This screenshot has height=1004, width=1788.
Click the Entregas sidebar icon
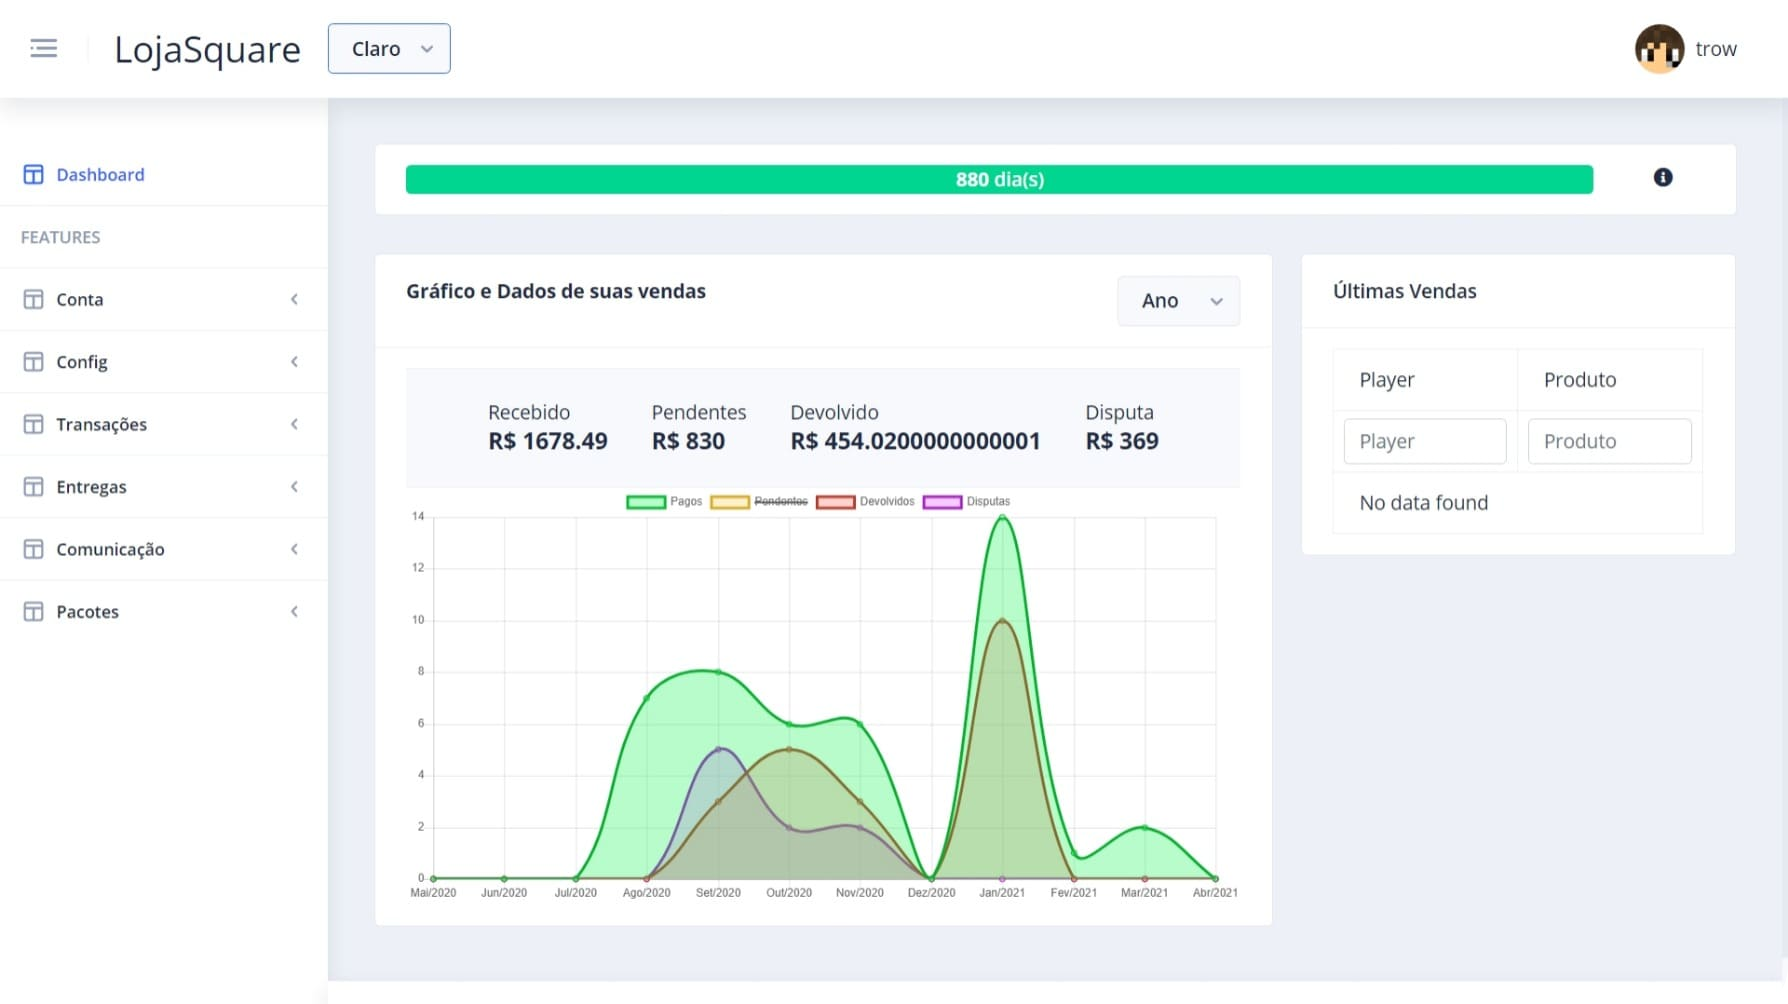tap(33, 486)
